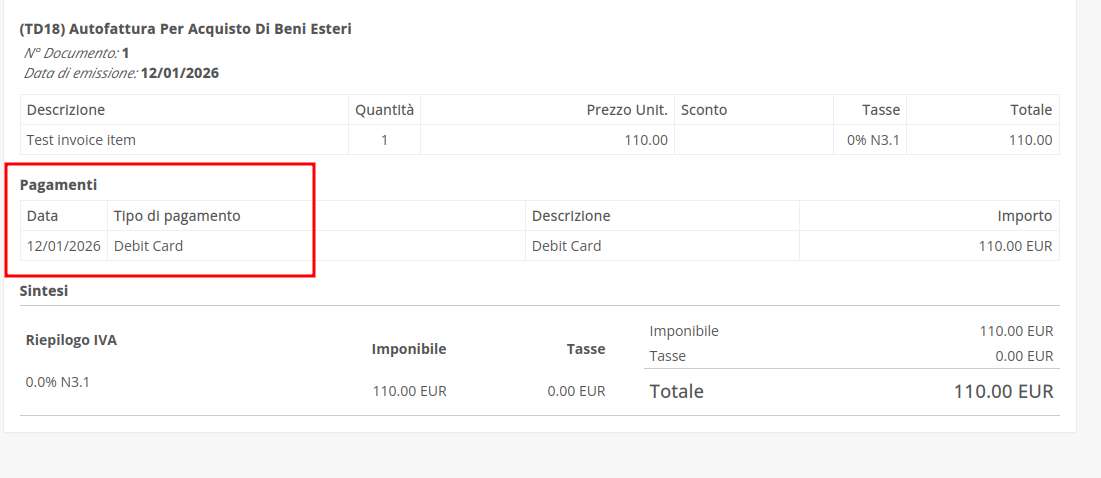Click the Quantità column header
Screen dimensions: 1101x478
click(x=384, y=110)
